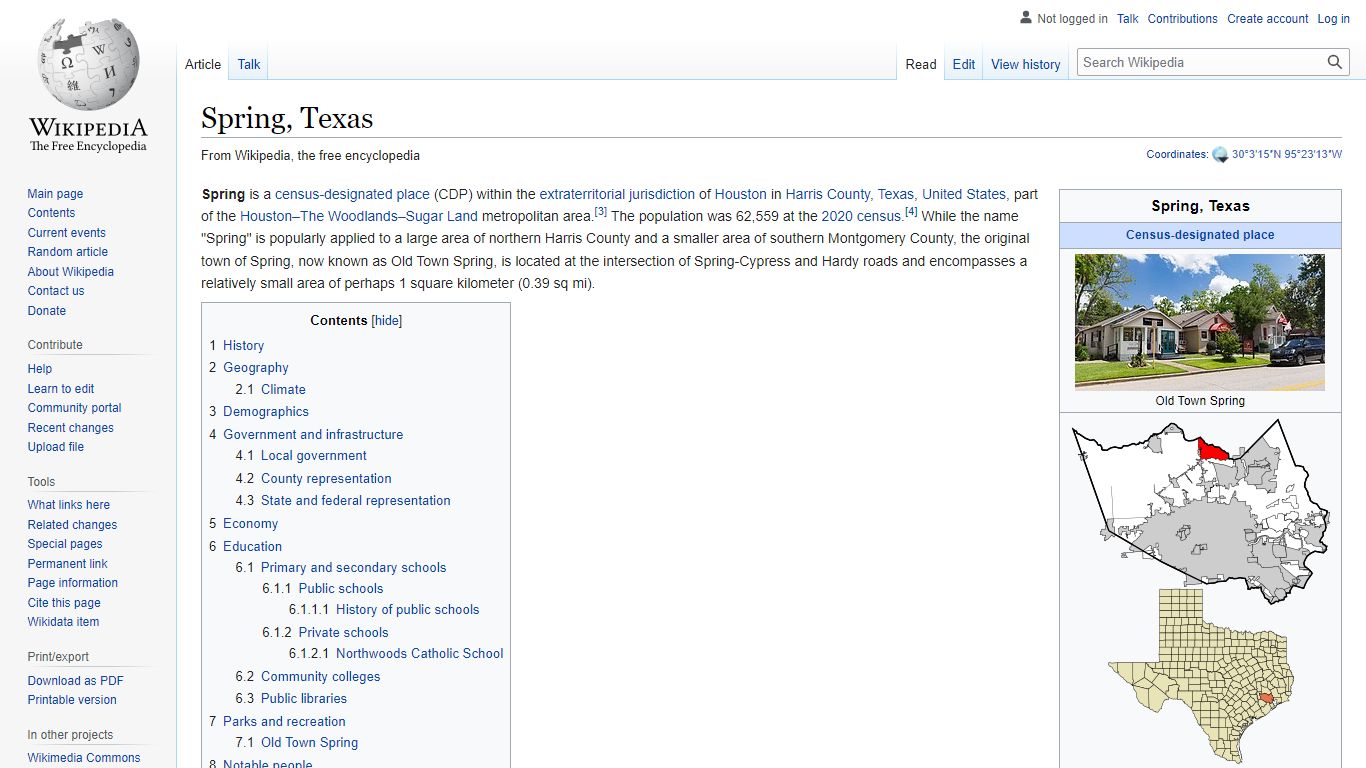This screenshot has height=768, width=1366.
Task: Click the coordinates 30°3′15″N 95°23′13″W link
Action: pos(1287,154)
